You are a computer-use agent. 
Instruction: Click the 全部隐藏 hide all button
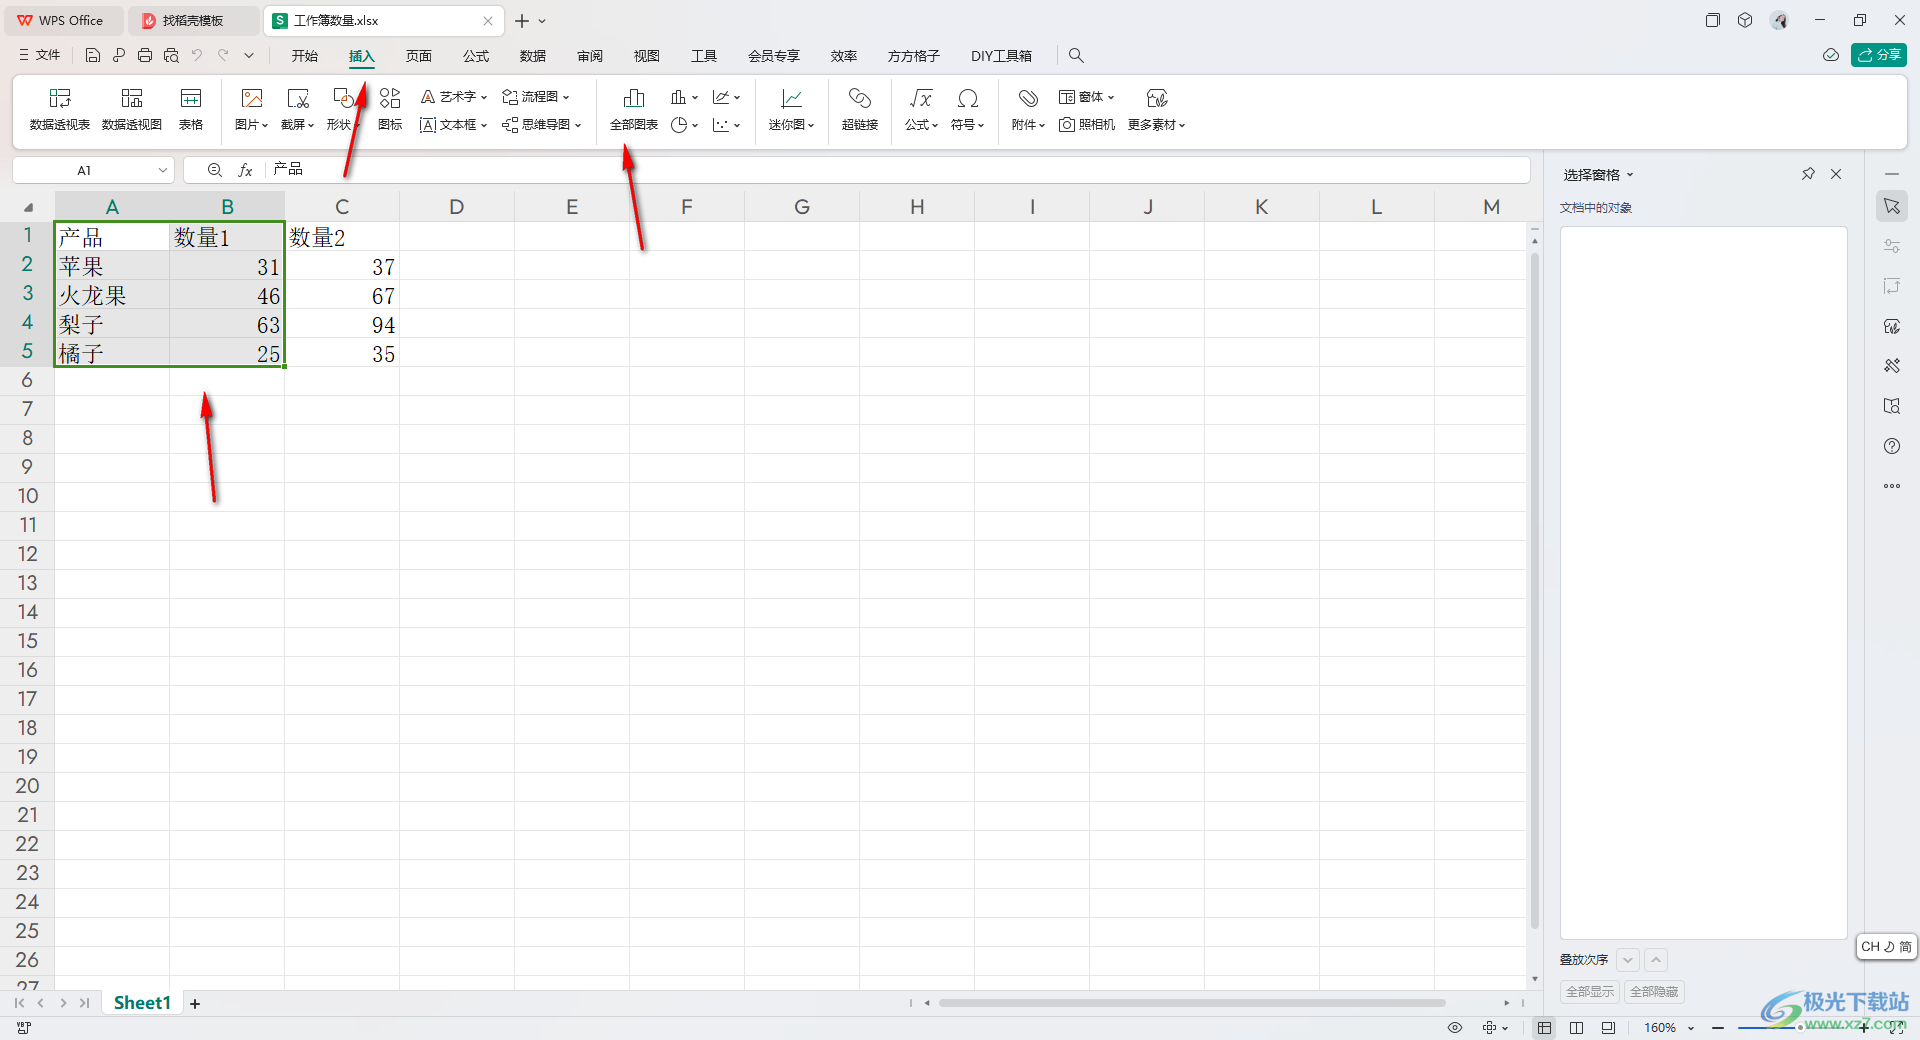pos(1654,992)
